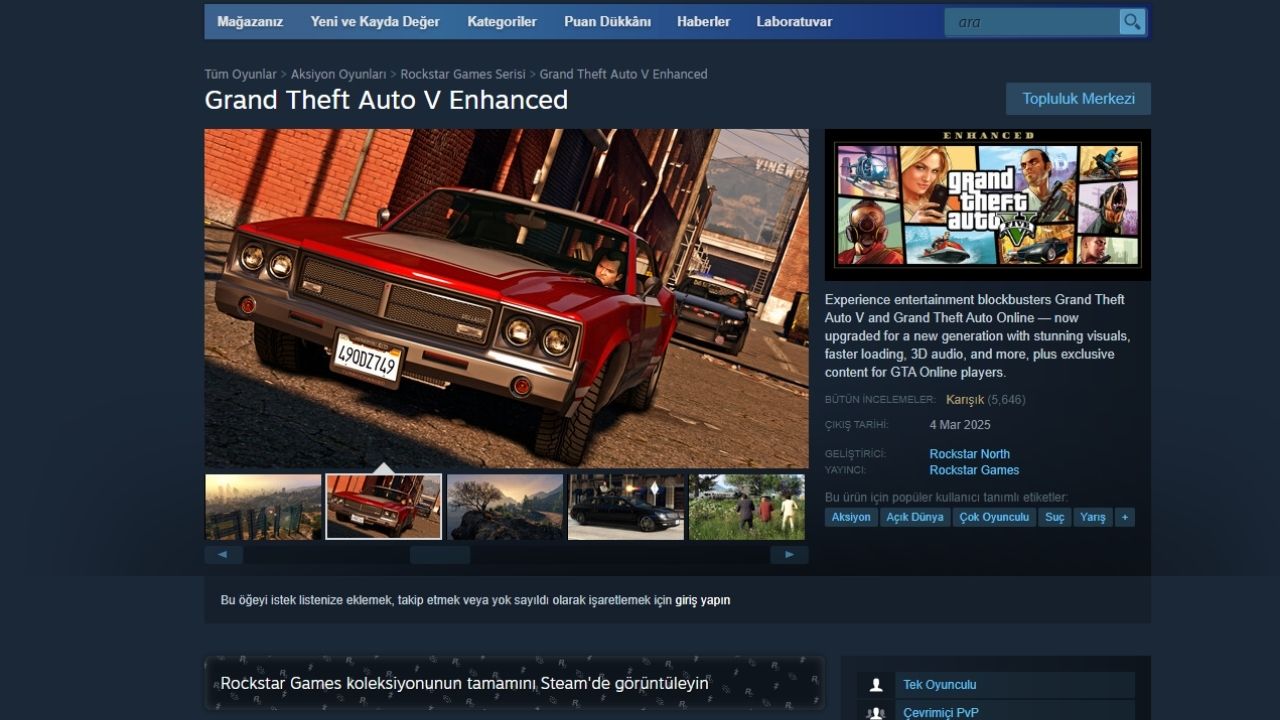The height and width of the screenshot is (720, 1280).
Task: Select the hillside tree screenshot thumbnail
Action: pyautogui.click(x=505, y=507)
